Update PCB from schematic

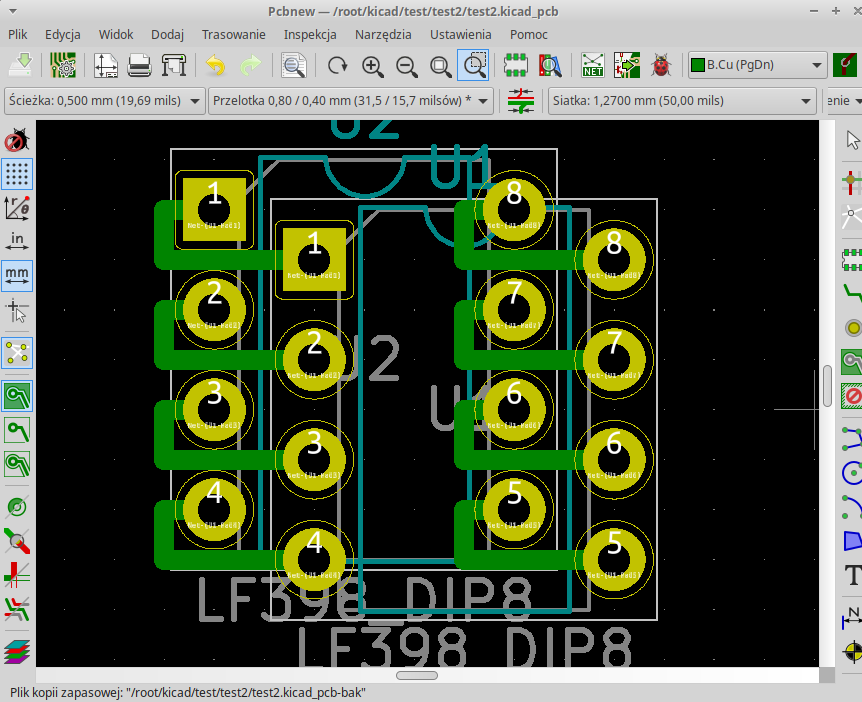point(627,65)
